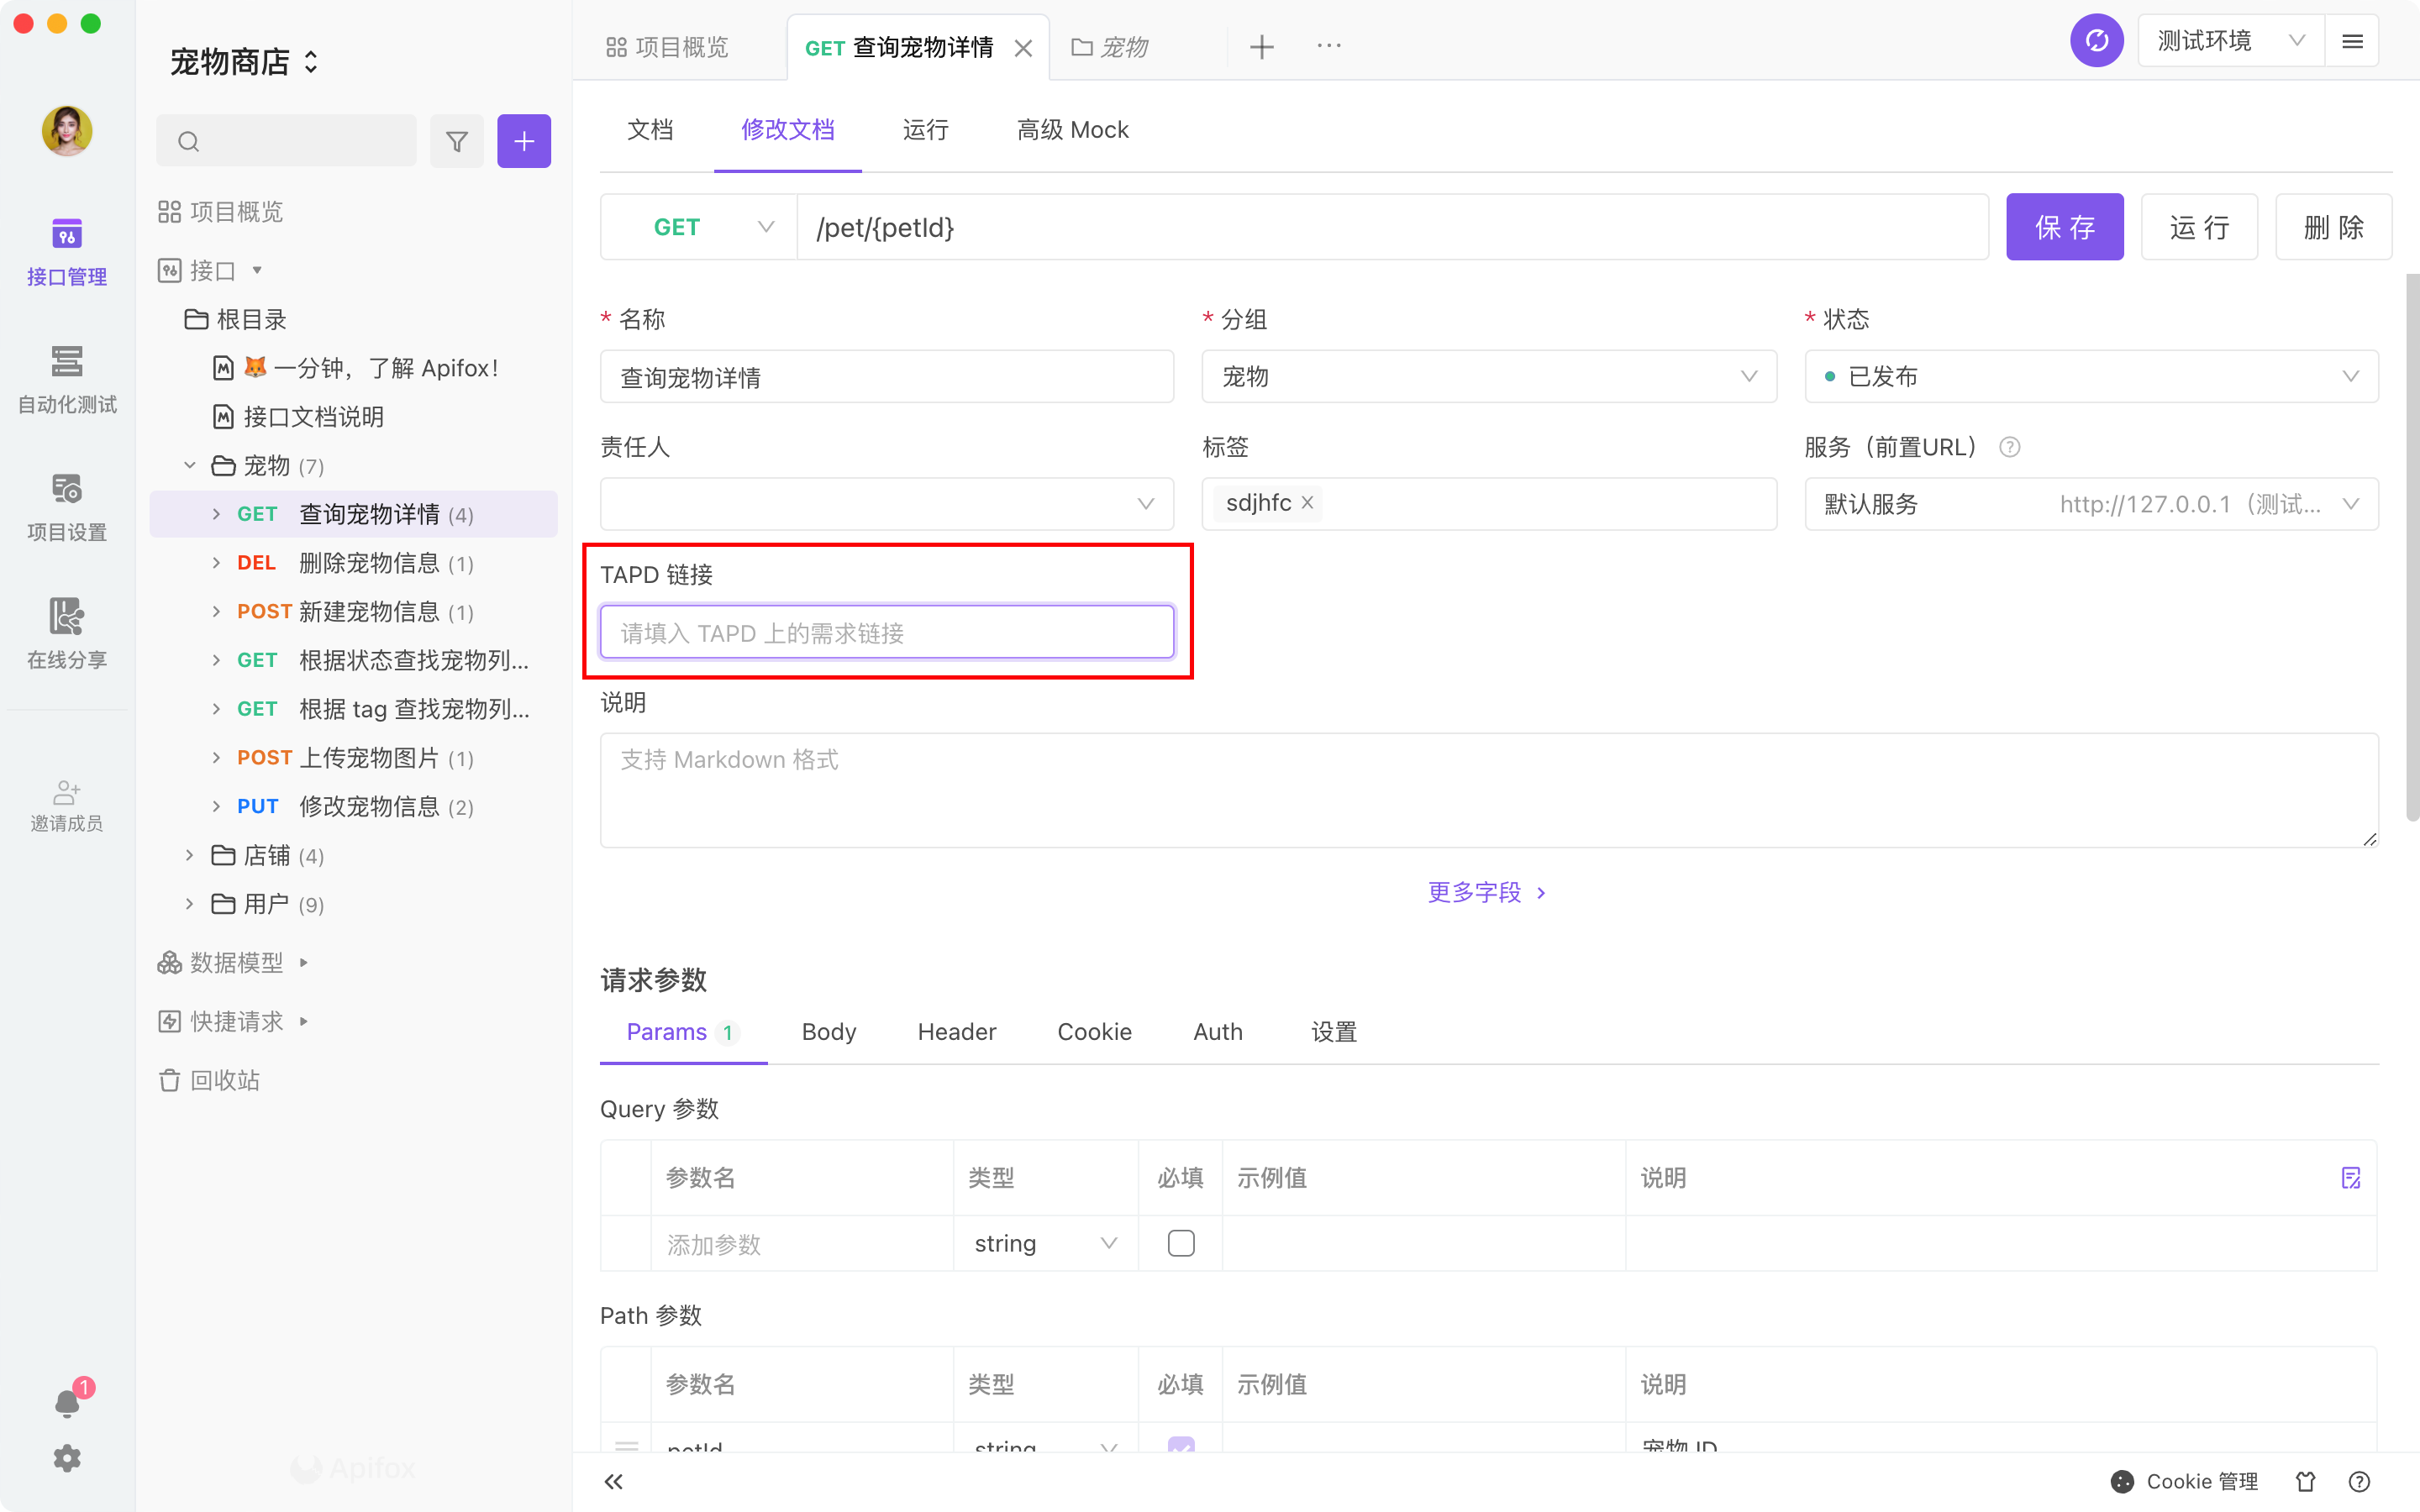
Task: Open 项目设置 in the sidebar
Action: (67, 506)
